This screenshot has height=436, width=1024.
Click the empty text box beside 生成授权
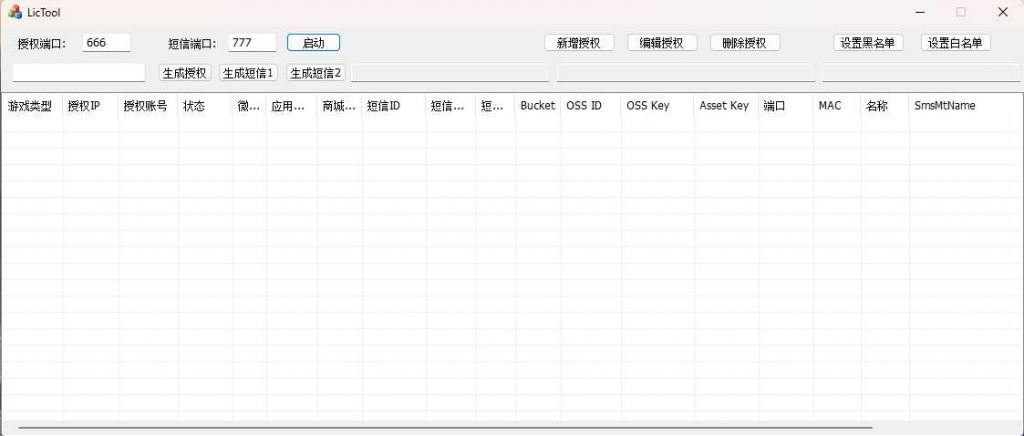coord(78,73)
